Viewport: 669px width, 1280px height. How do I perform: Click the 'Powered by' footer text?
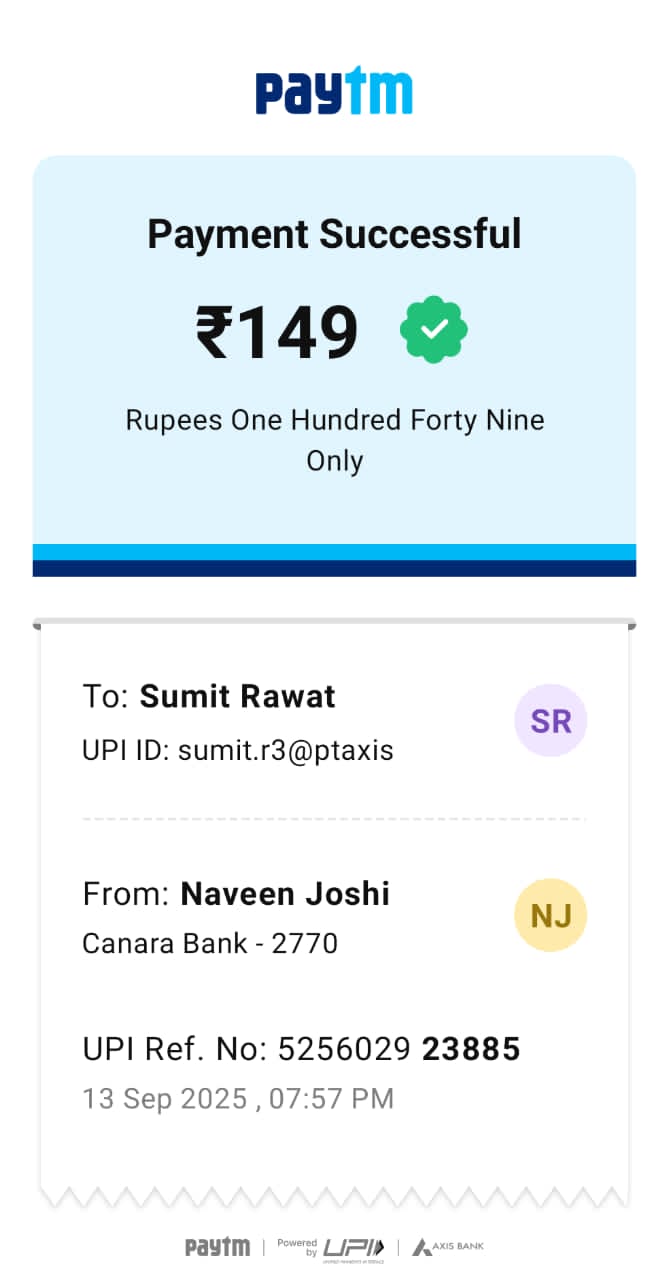(x=297, y=1246)
